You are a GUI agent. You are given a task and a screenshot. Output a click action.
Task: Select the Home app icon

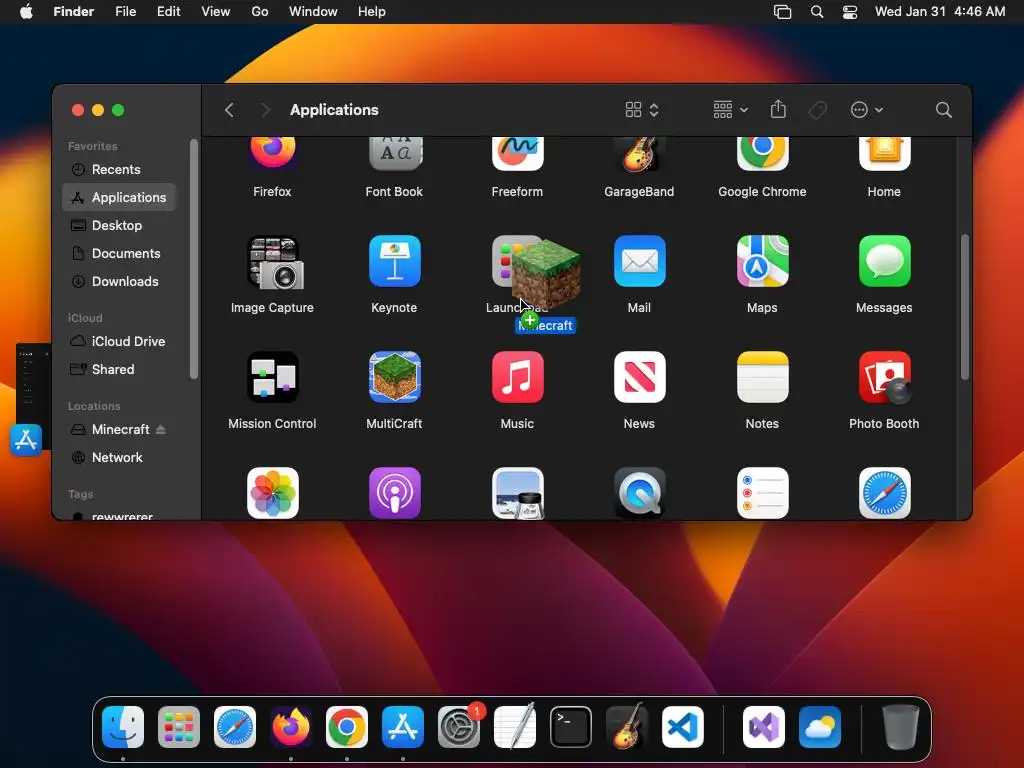[884, 154]
